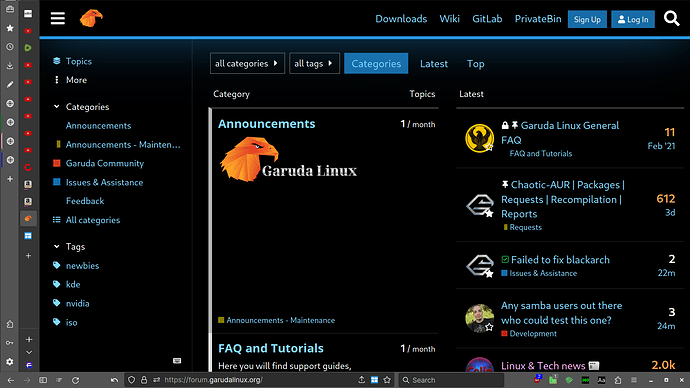Click the undo close tab arrow

[114, 380]
